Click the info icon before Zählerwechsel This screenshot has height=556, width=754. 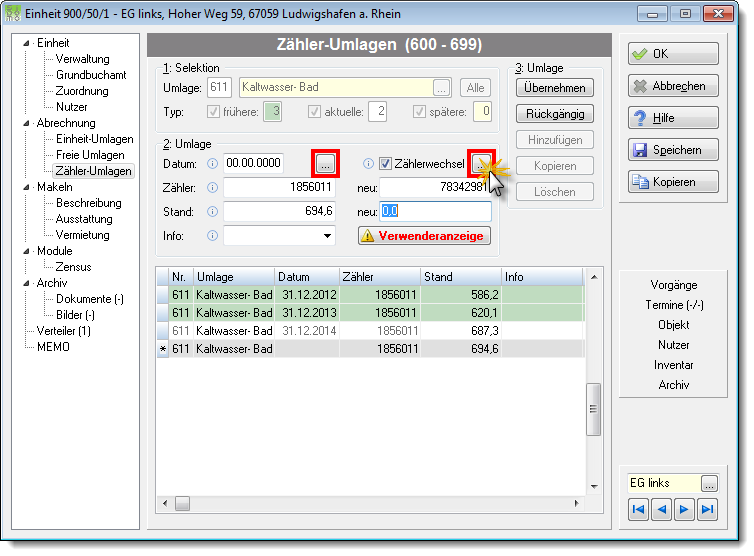[368, 164]
